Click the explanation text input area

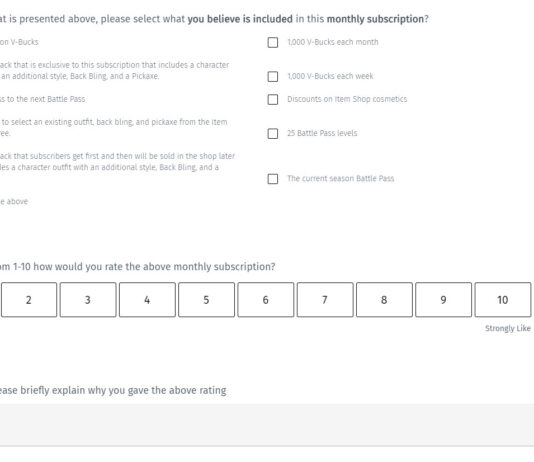[267, 425]
